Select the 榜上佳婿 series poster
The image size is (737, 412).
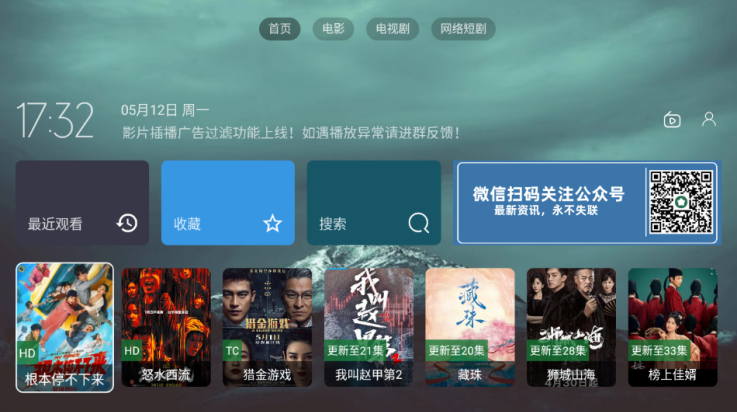673,327
